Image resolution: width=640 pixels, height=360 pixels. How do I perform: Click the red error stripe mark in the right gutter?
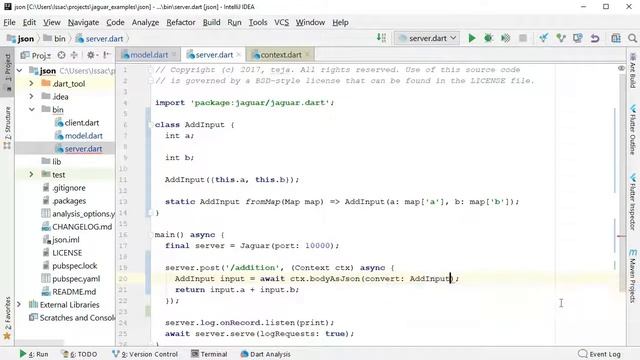(621, 236)
